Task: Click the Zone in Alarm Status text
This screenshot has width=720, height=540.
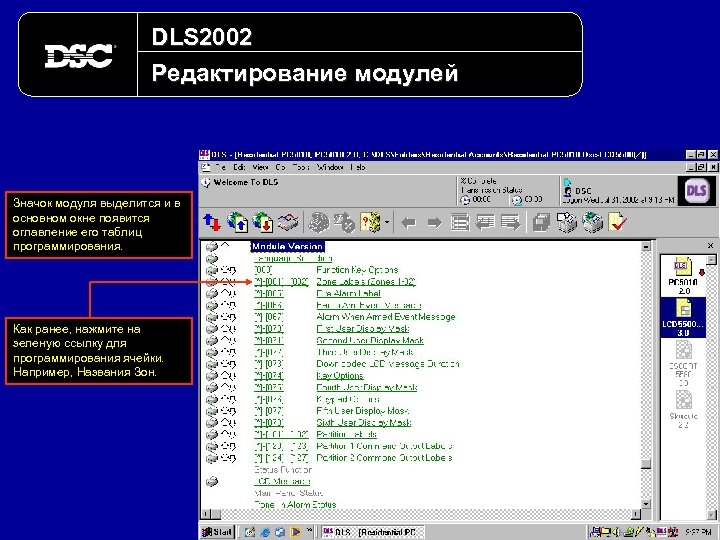Action: click(295, 505)
